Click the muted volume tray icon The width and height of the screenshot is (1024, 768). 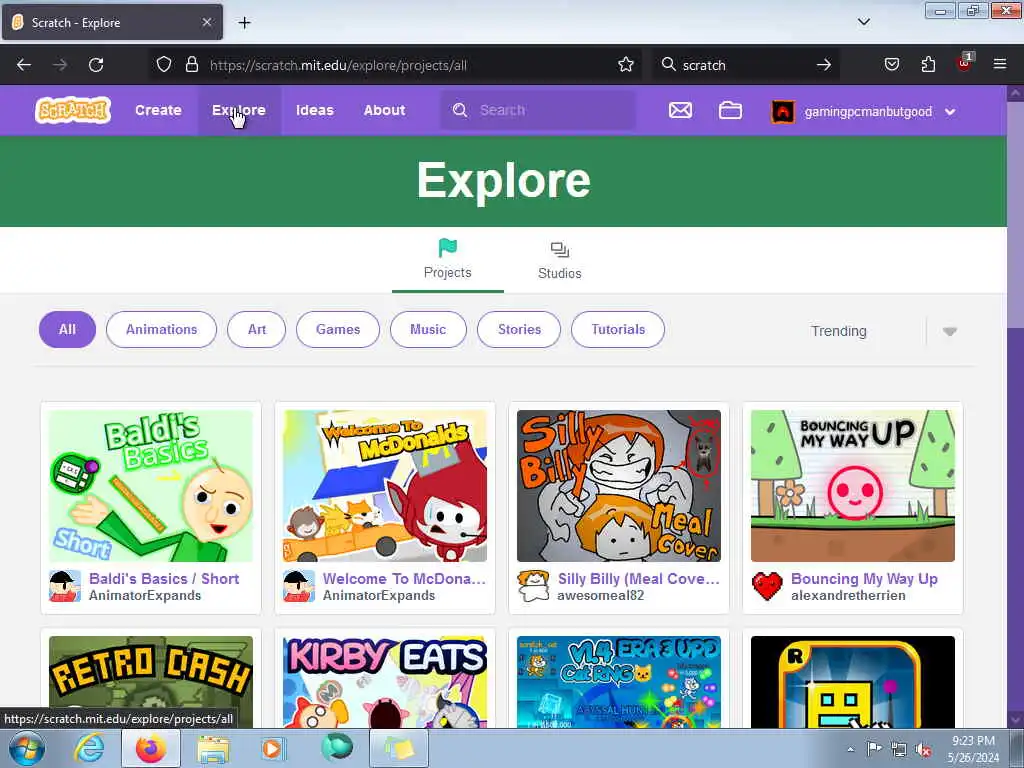point(923,750)
